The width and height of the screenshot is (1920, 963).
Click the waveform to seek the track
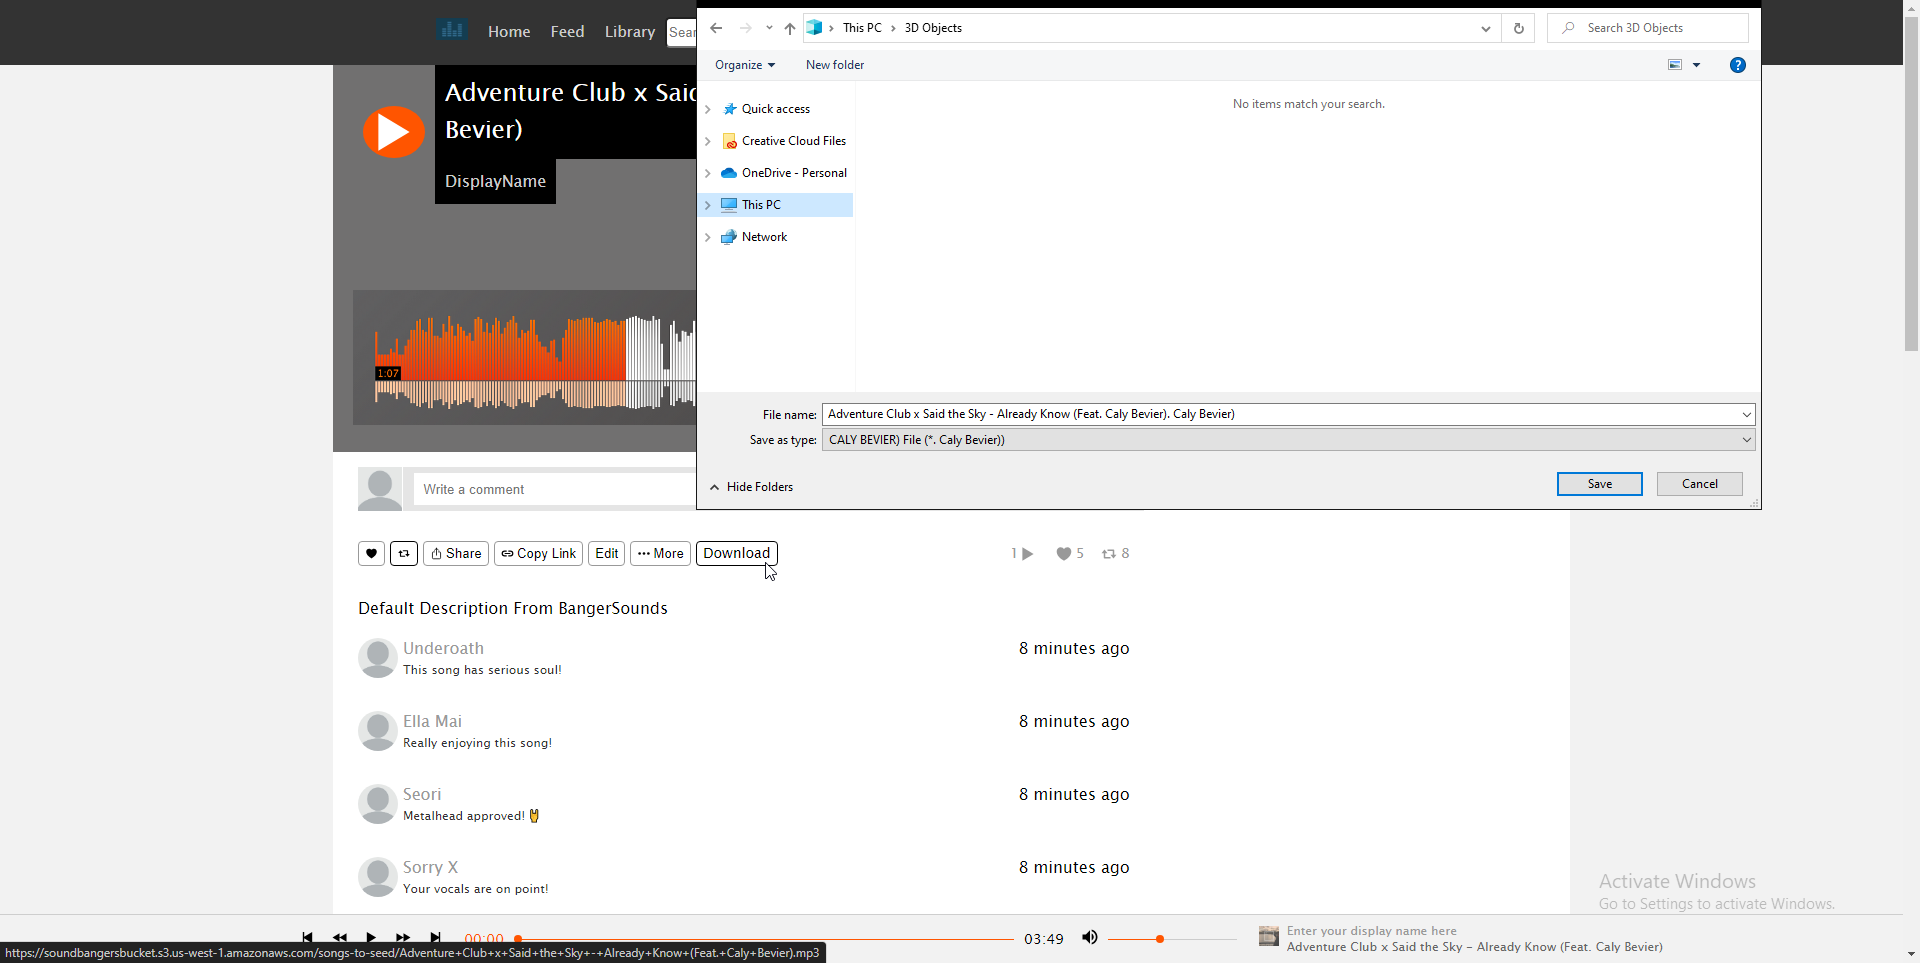[535, 362]
